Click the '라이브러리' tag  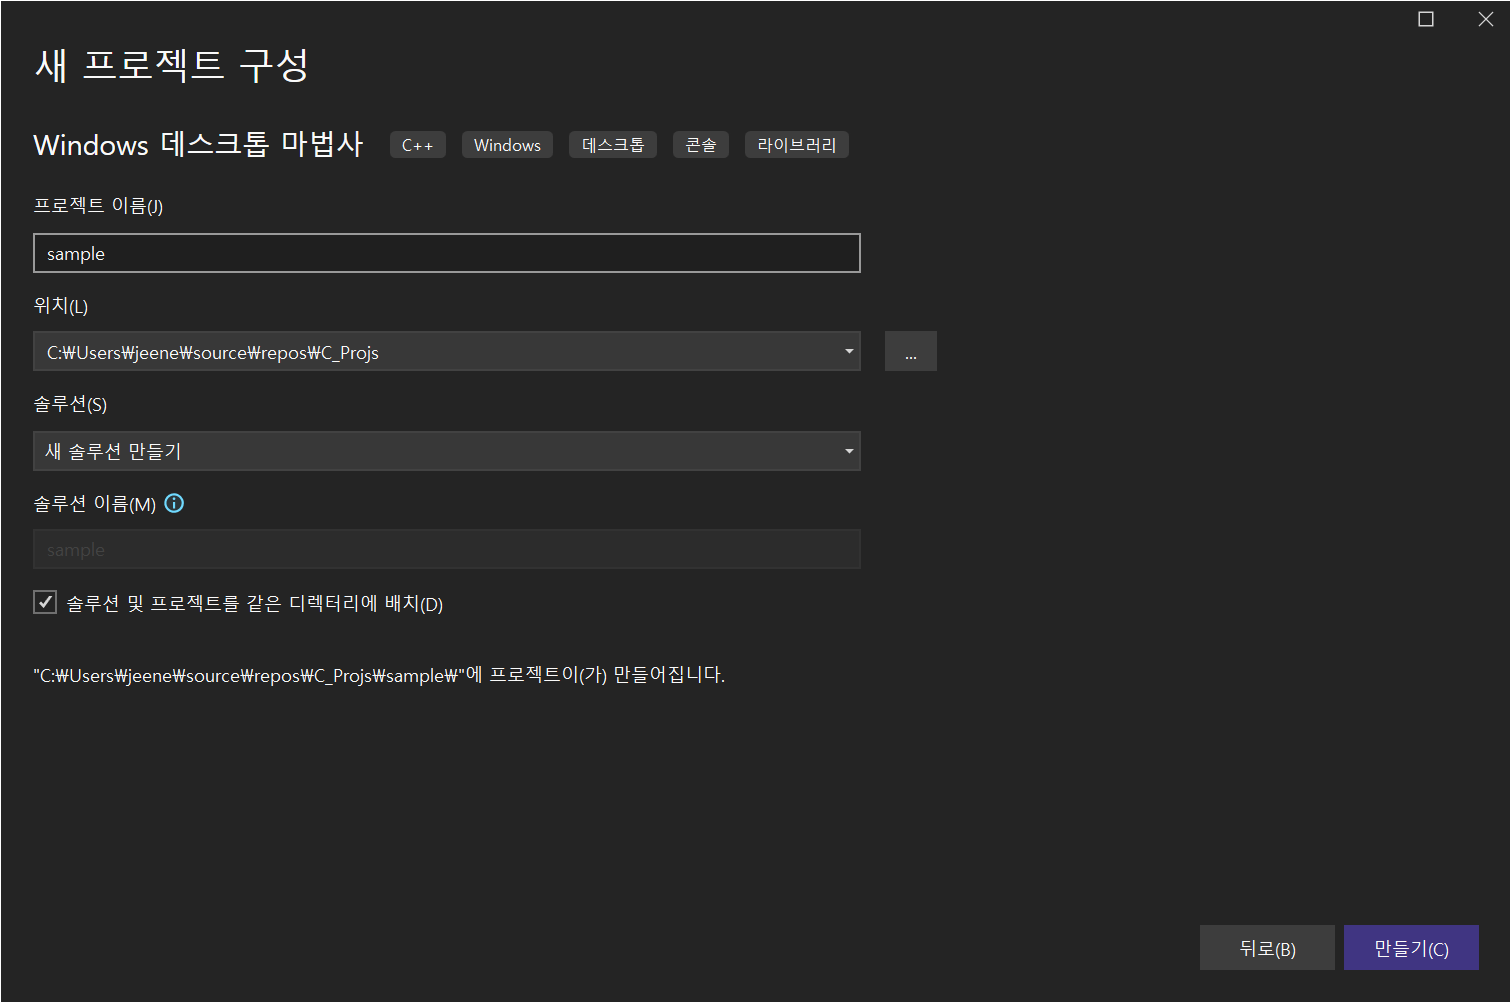pyautogui.click(x=797, y=145)
